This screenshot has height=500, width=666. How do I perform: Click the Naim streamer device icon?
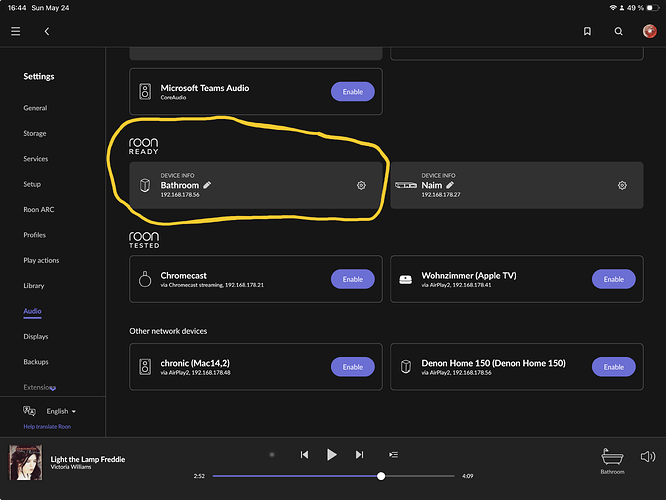406,185
